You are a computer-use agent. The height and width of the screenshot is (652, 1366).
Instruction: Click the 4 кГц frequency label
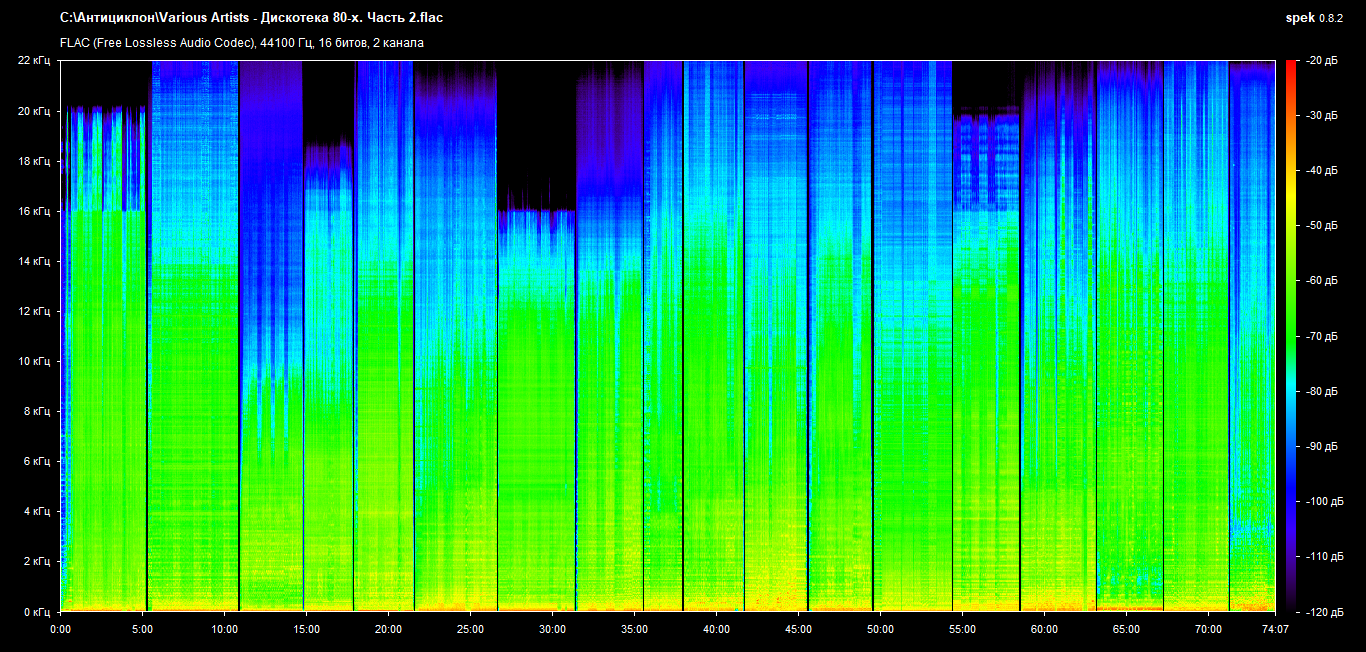point(37,511)
